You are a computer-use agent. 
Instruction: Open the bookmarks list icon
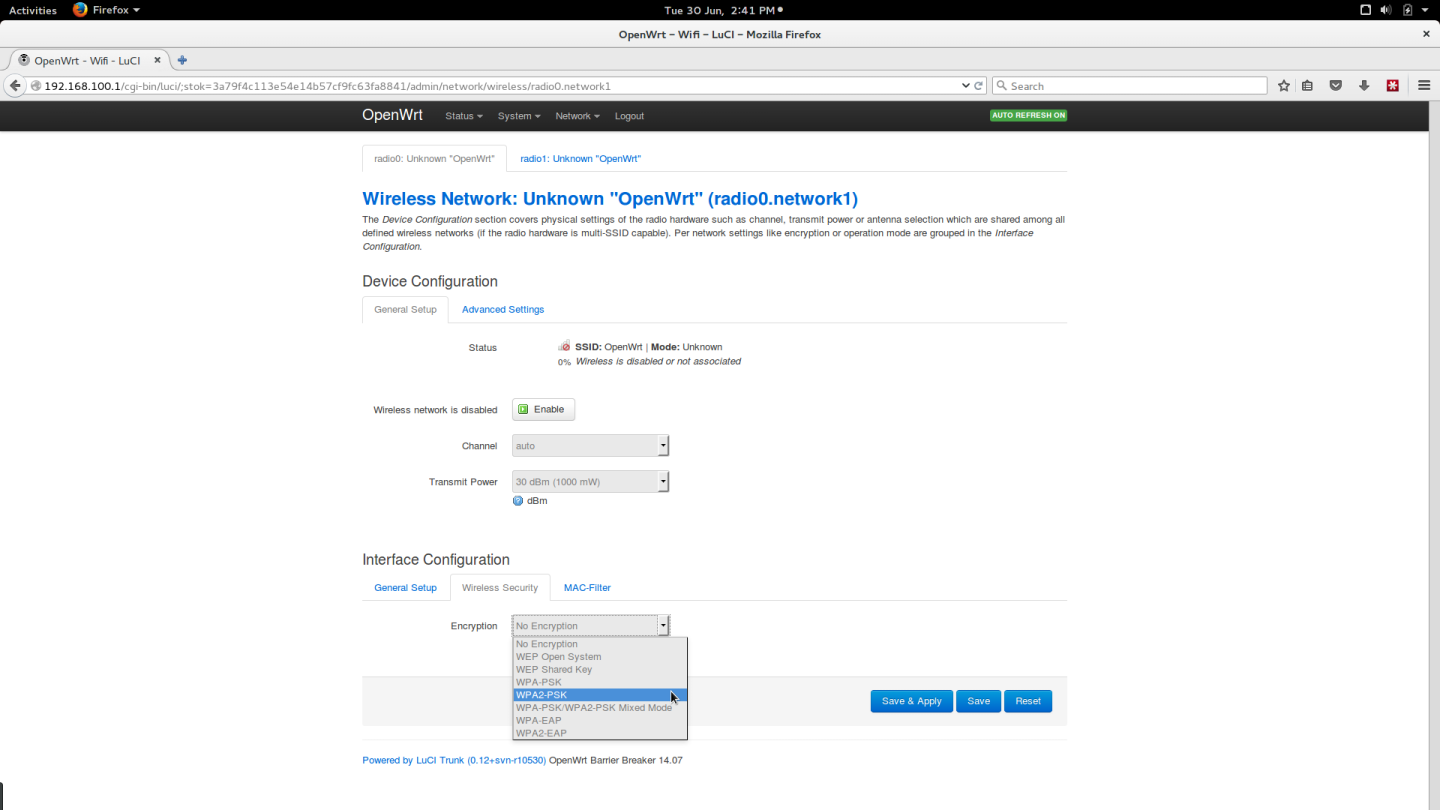(x=1308, y=86)
